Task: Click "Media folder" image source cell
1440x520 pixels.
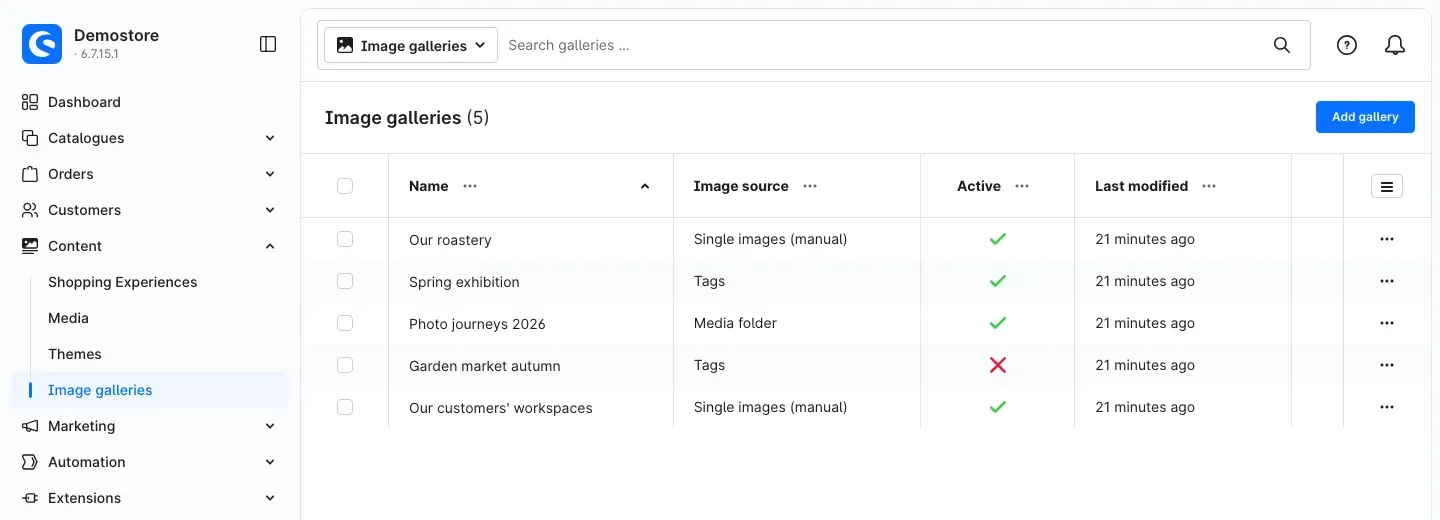Action: (x=735, y=323)
